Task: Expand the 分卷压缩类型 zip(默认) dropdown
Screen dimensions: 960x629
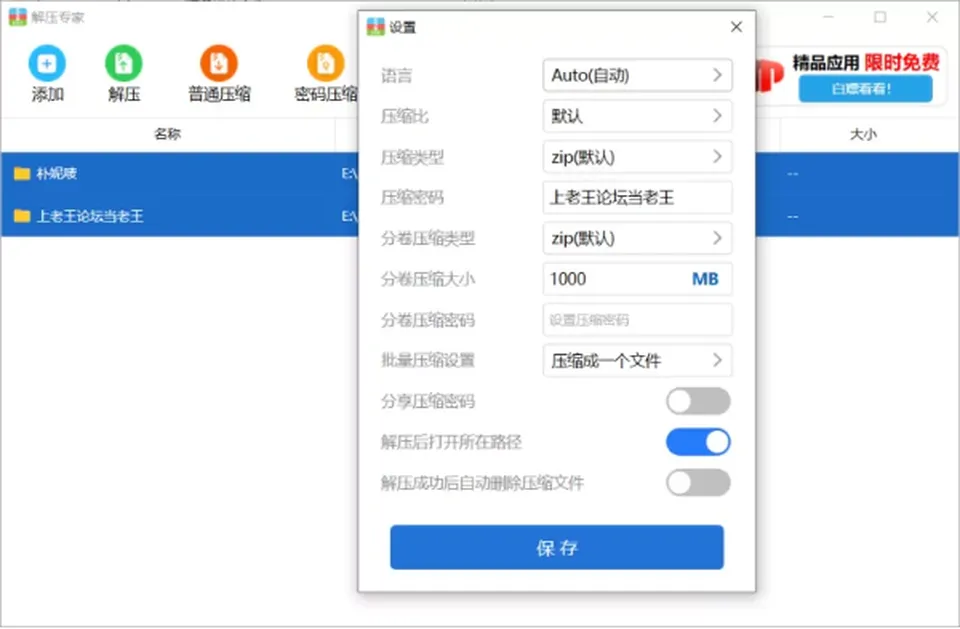Action: click(x=637, y=238)
